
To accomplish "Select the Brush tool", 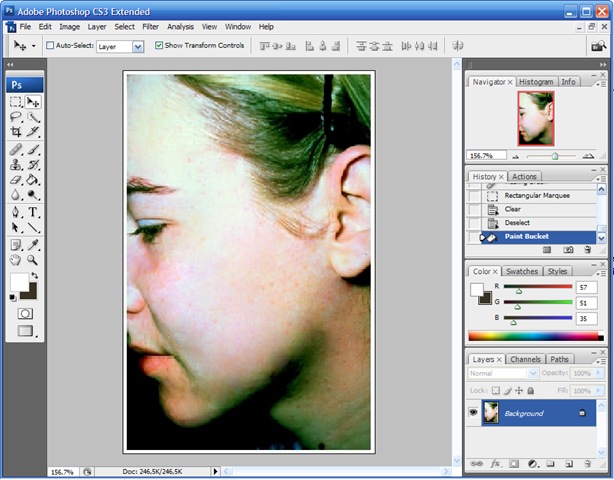I will click(x=33, y=149).
